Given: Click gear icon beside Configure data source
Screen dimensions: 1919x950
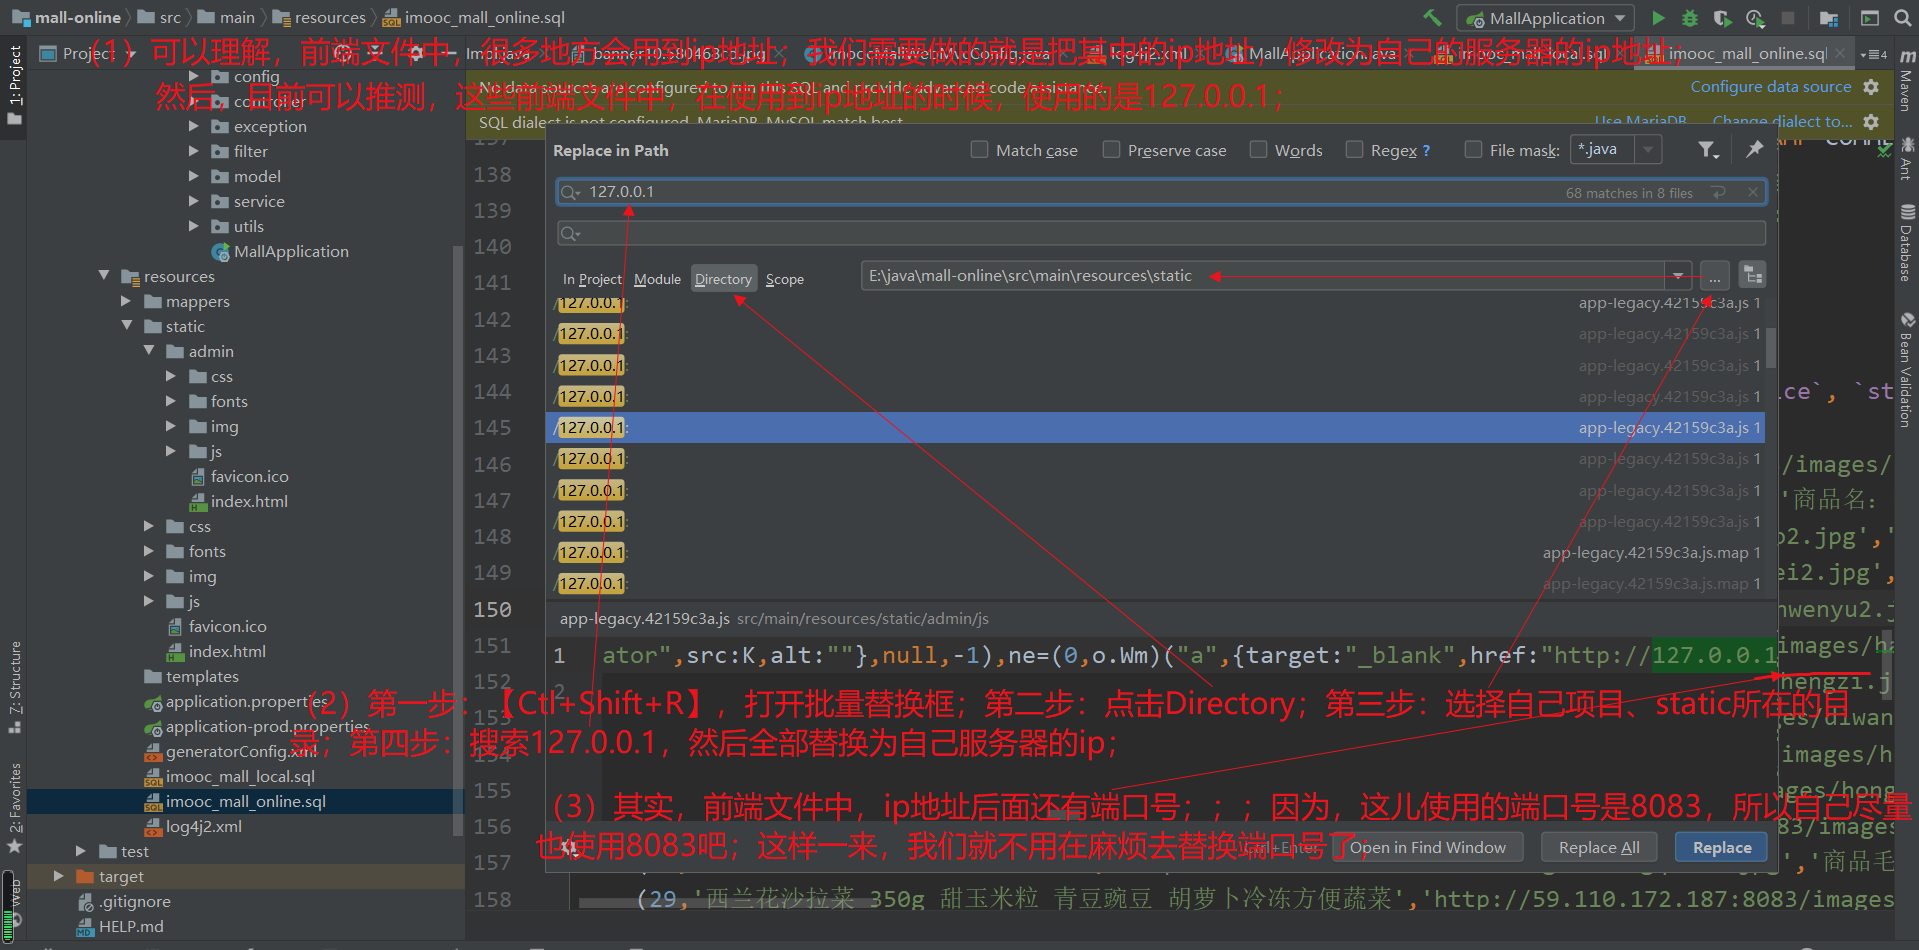Looking at the screenshot, I should click(1871, 87).
